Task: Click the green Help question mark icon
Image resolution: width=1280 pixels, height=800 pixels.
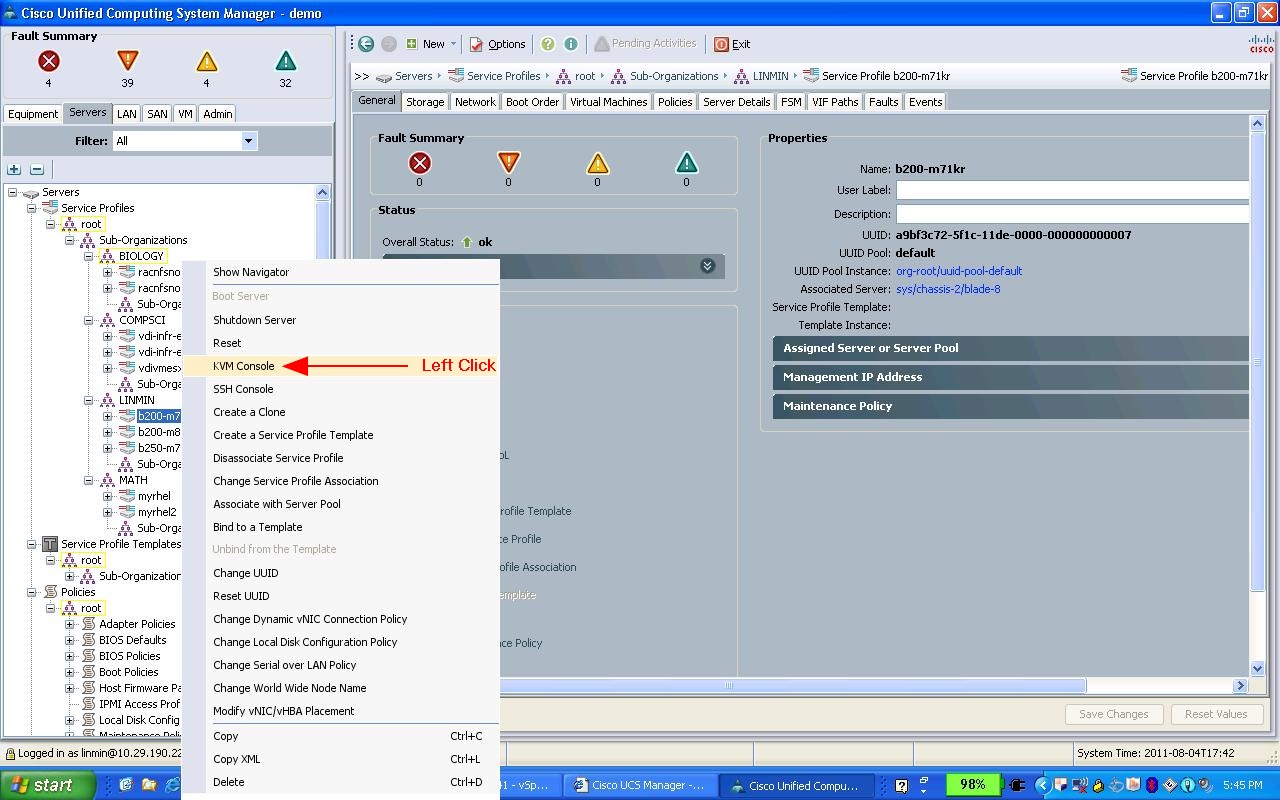Action: pyautogui.click(x=548, y=44)
